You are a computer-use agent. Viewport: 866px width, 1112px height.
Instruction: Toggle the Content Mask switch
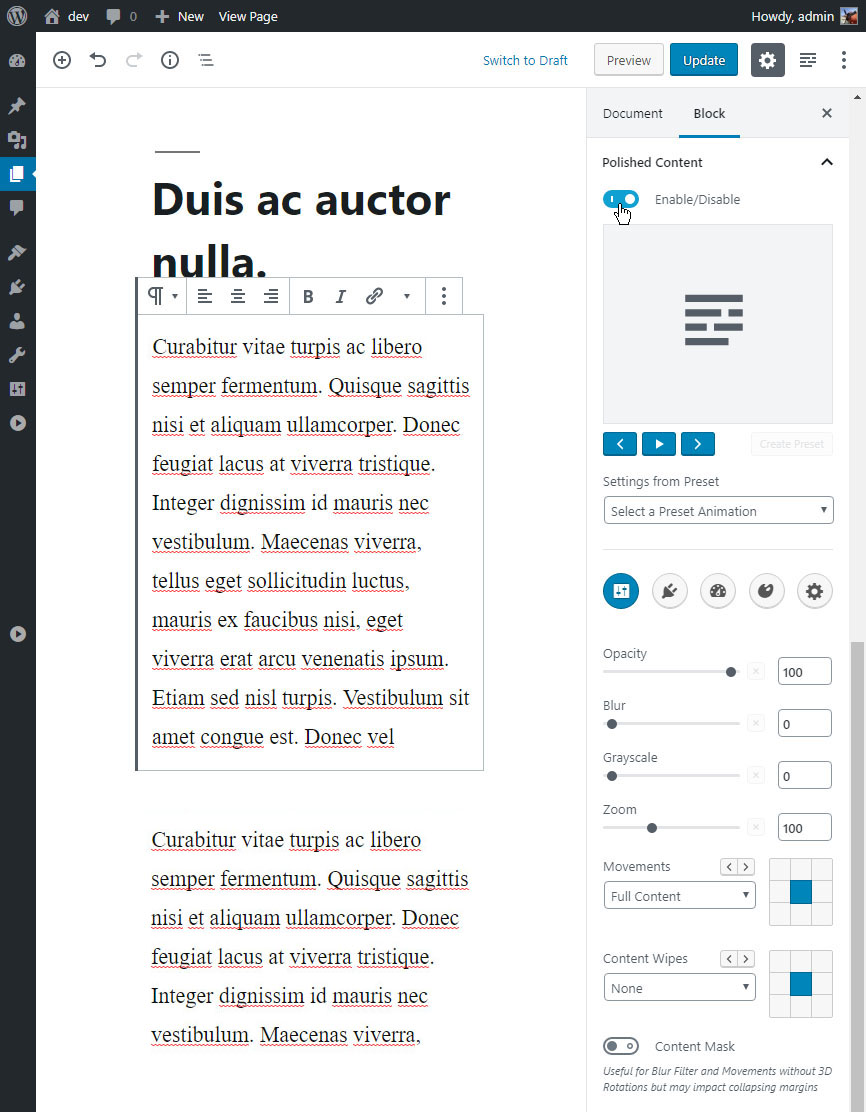point(621,1046)
